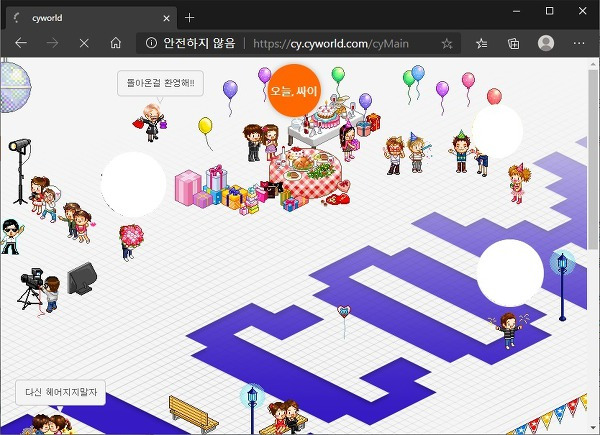Click the yellow balloon
Screen dimensions: 600x435
pos(205,126)
